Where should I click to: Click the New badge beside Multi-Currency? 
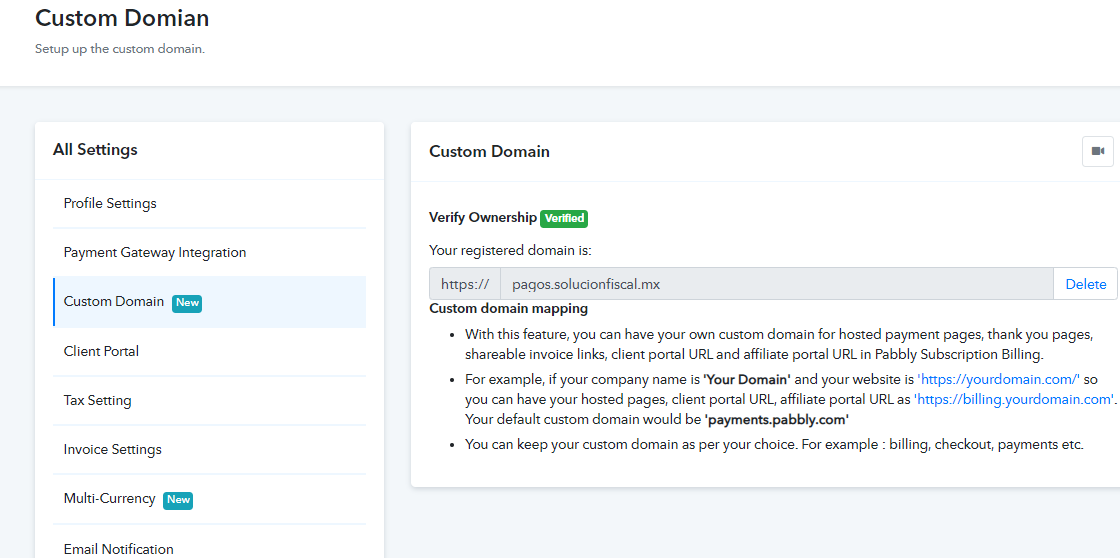coord(178,500)
